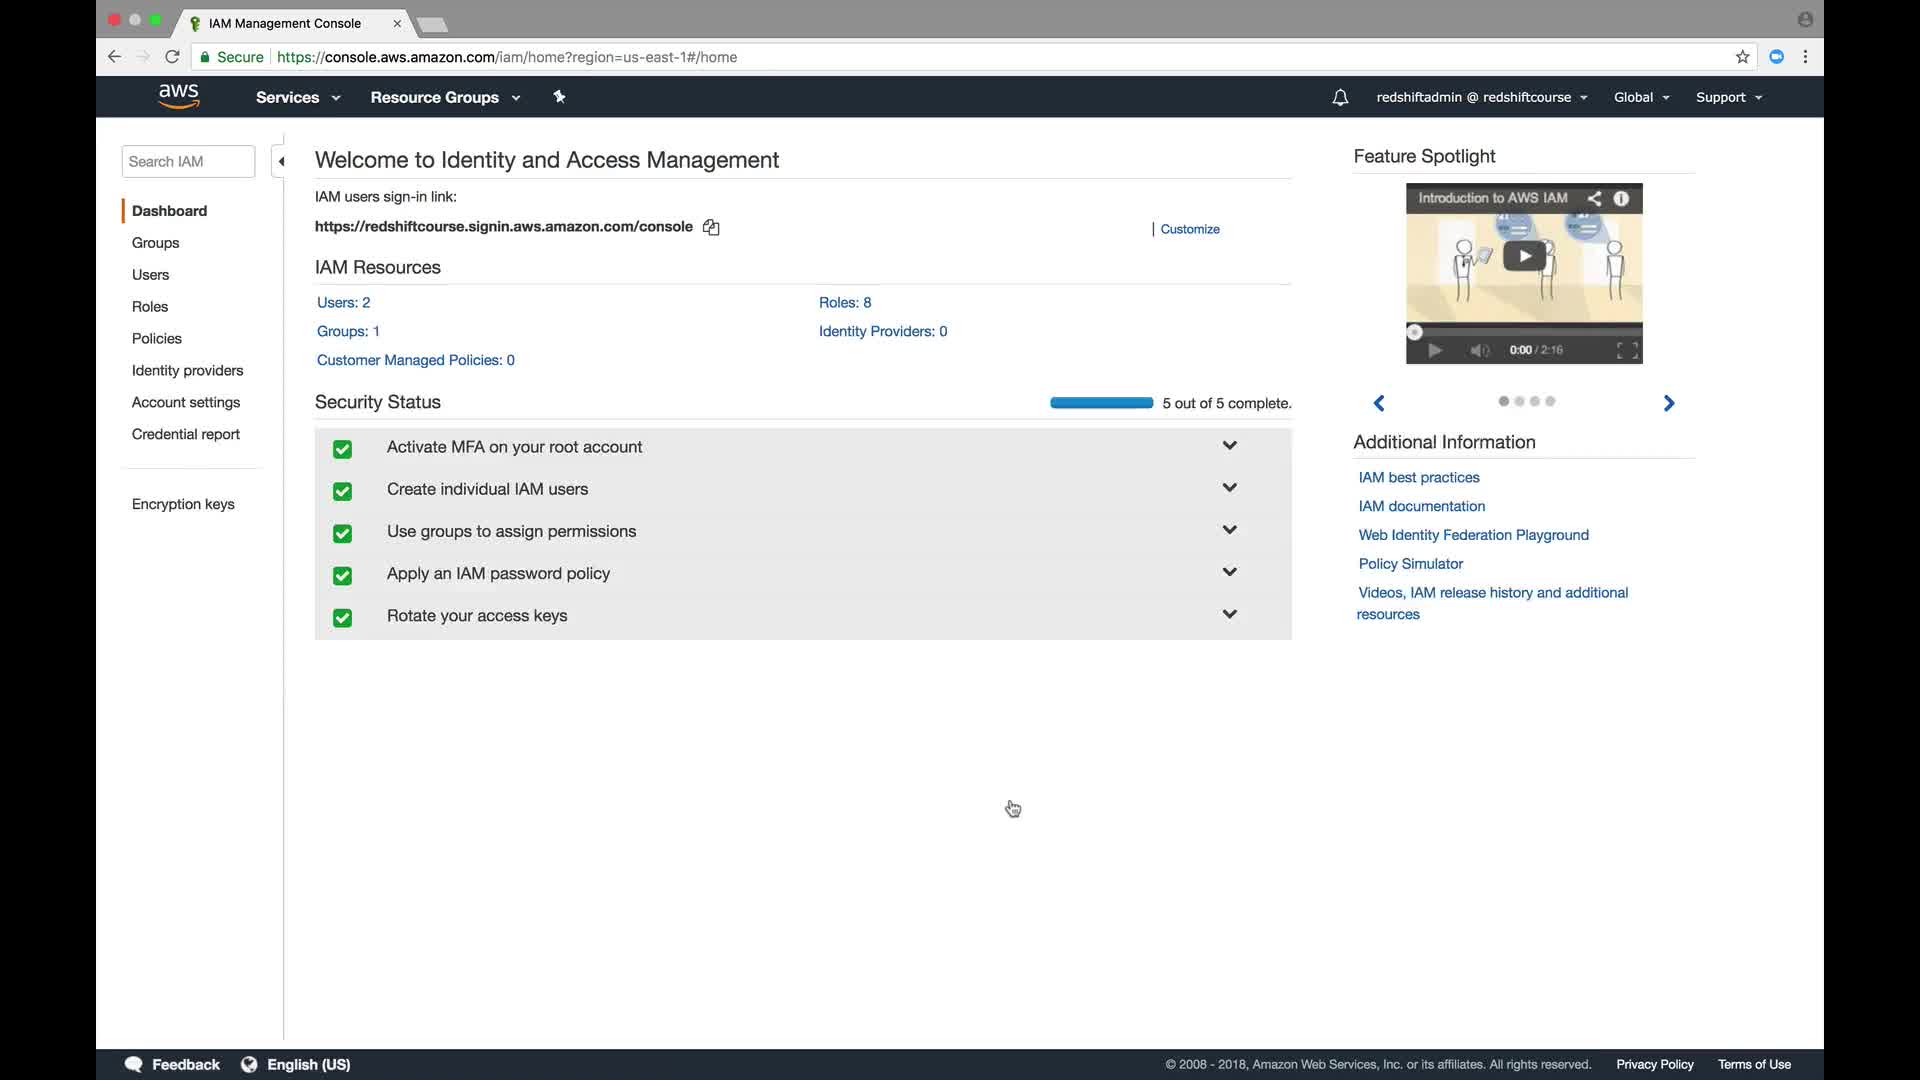Click the video share icon
This screenshot has height=1080, width=1920.
[x=1594, y=198]
